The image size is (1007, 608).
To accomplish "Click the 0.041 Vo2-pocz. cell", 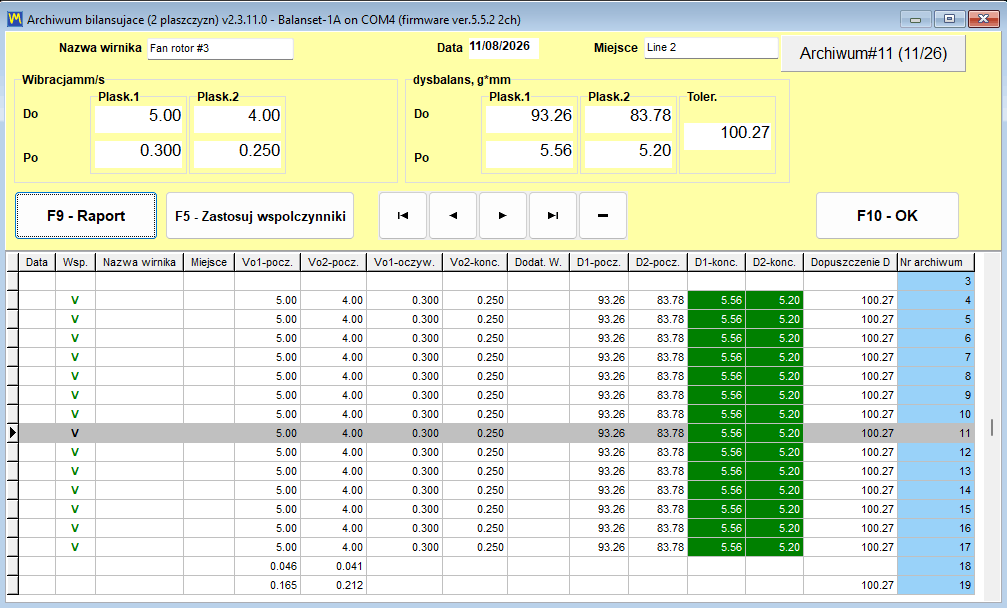I will pos(333,566).
